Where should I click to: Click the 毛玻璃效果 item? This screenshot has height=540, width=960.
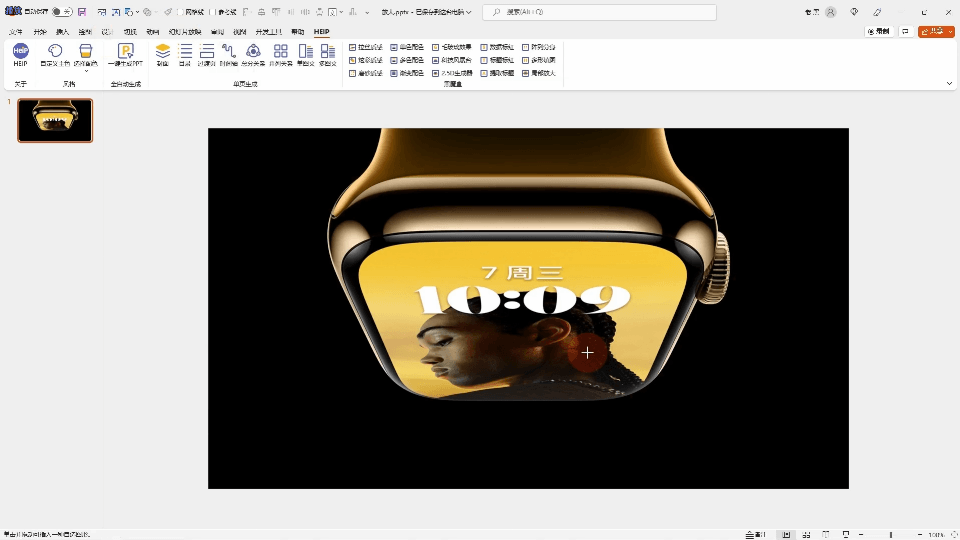point(452,47)
